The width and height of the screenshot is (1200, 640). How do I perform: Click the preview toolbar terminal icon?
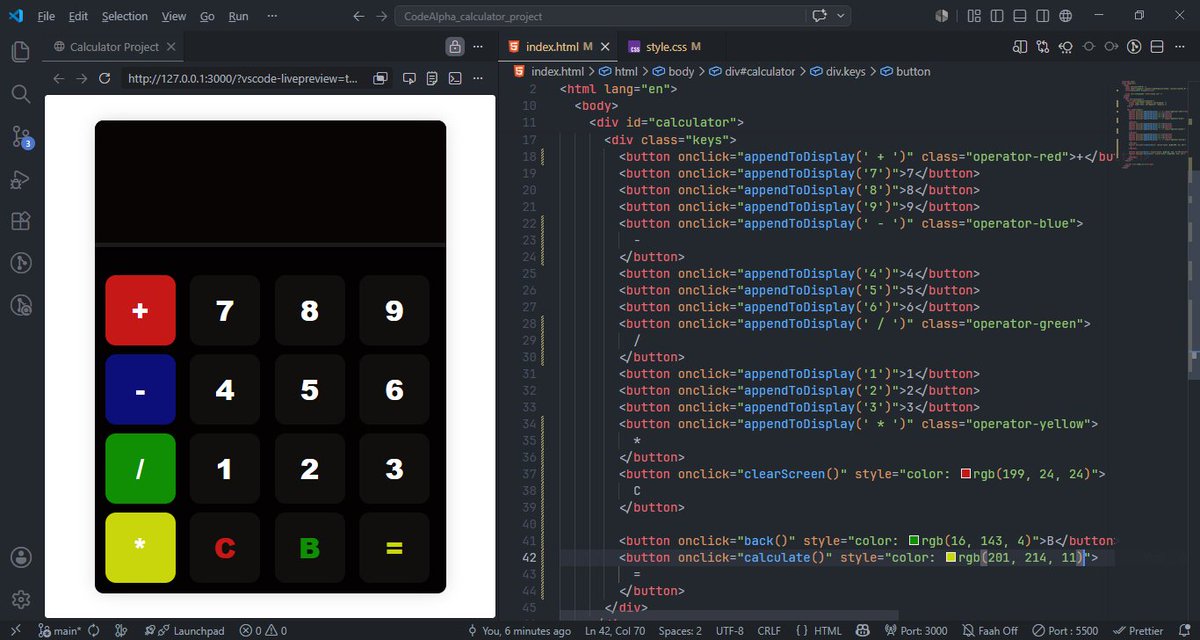point(454,78)
